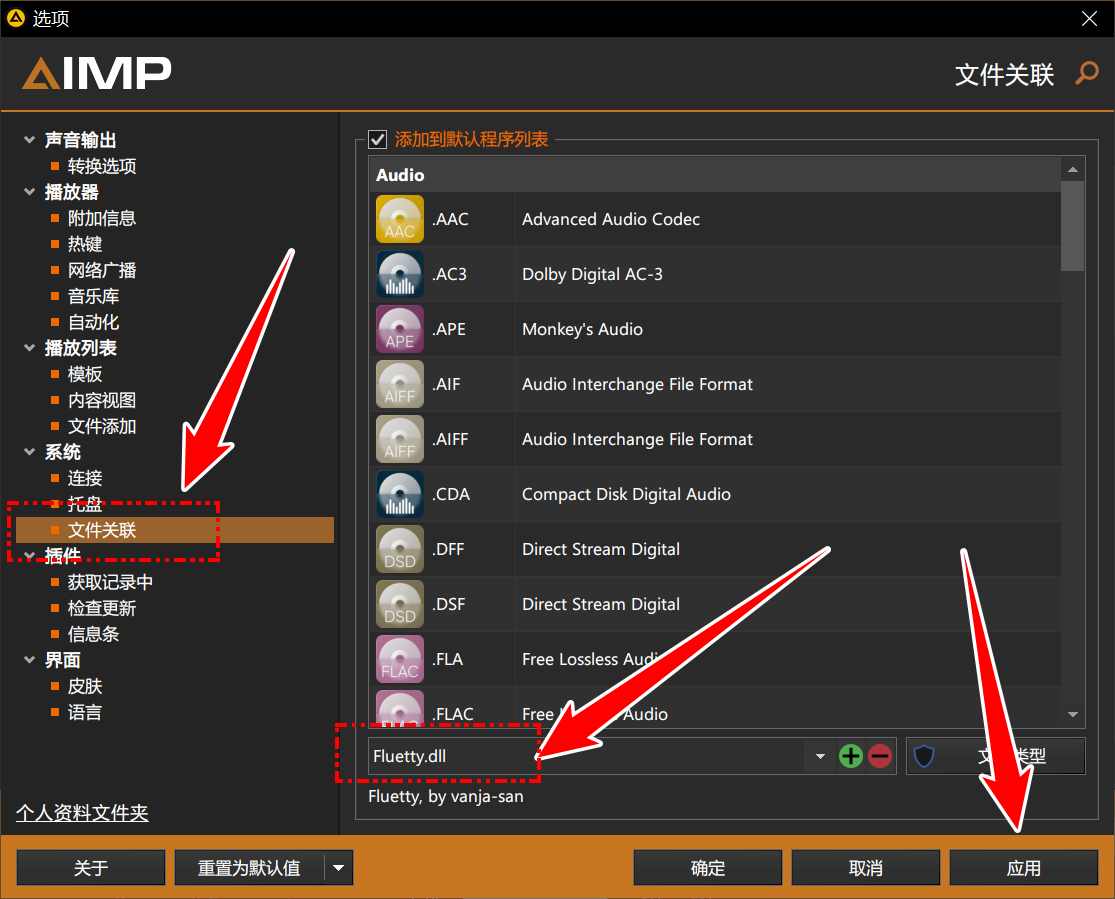Select the Advanced Audio Codec row text
1115x899 pixels.
[611, 219]
